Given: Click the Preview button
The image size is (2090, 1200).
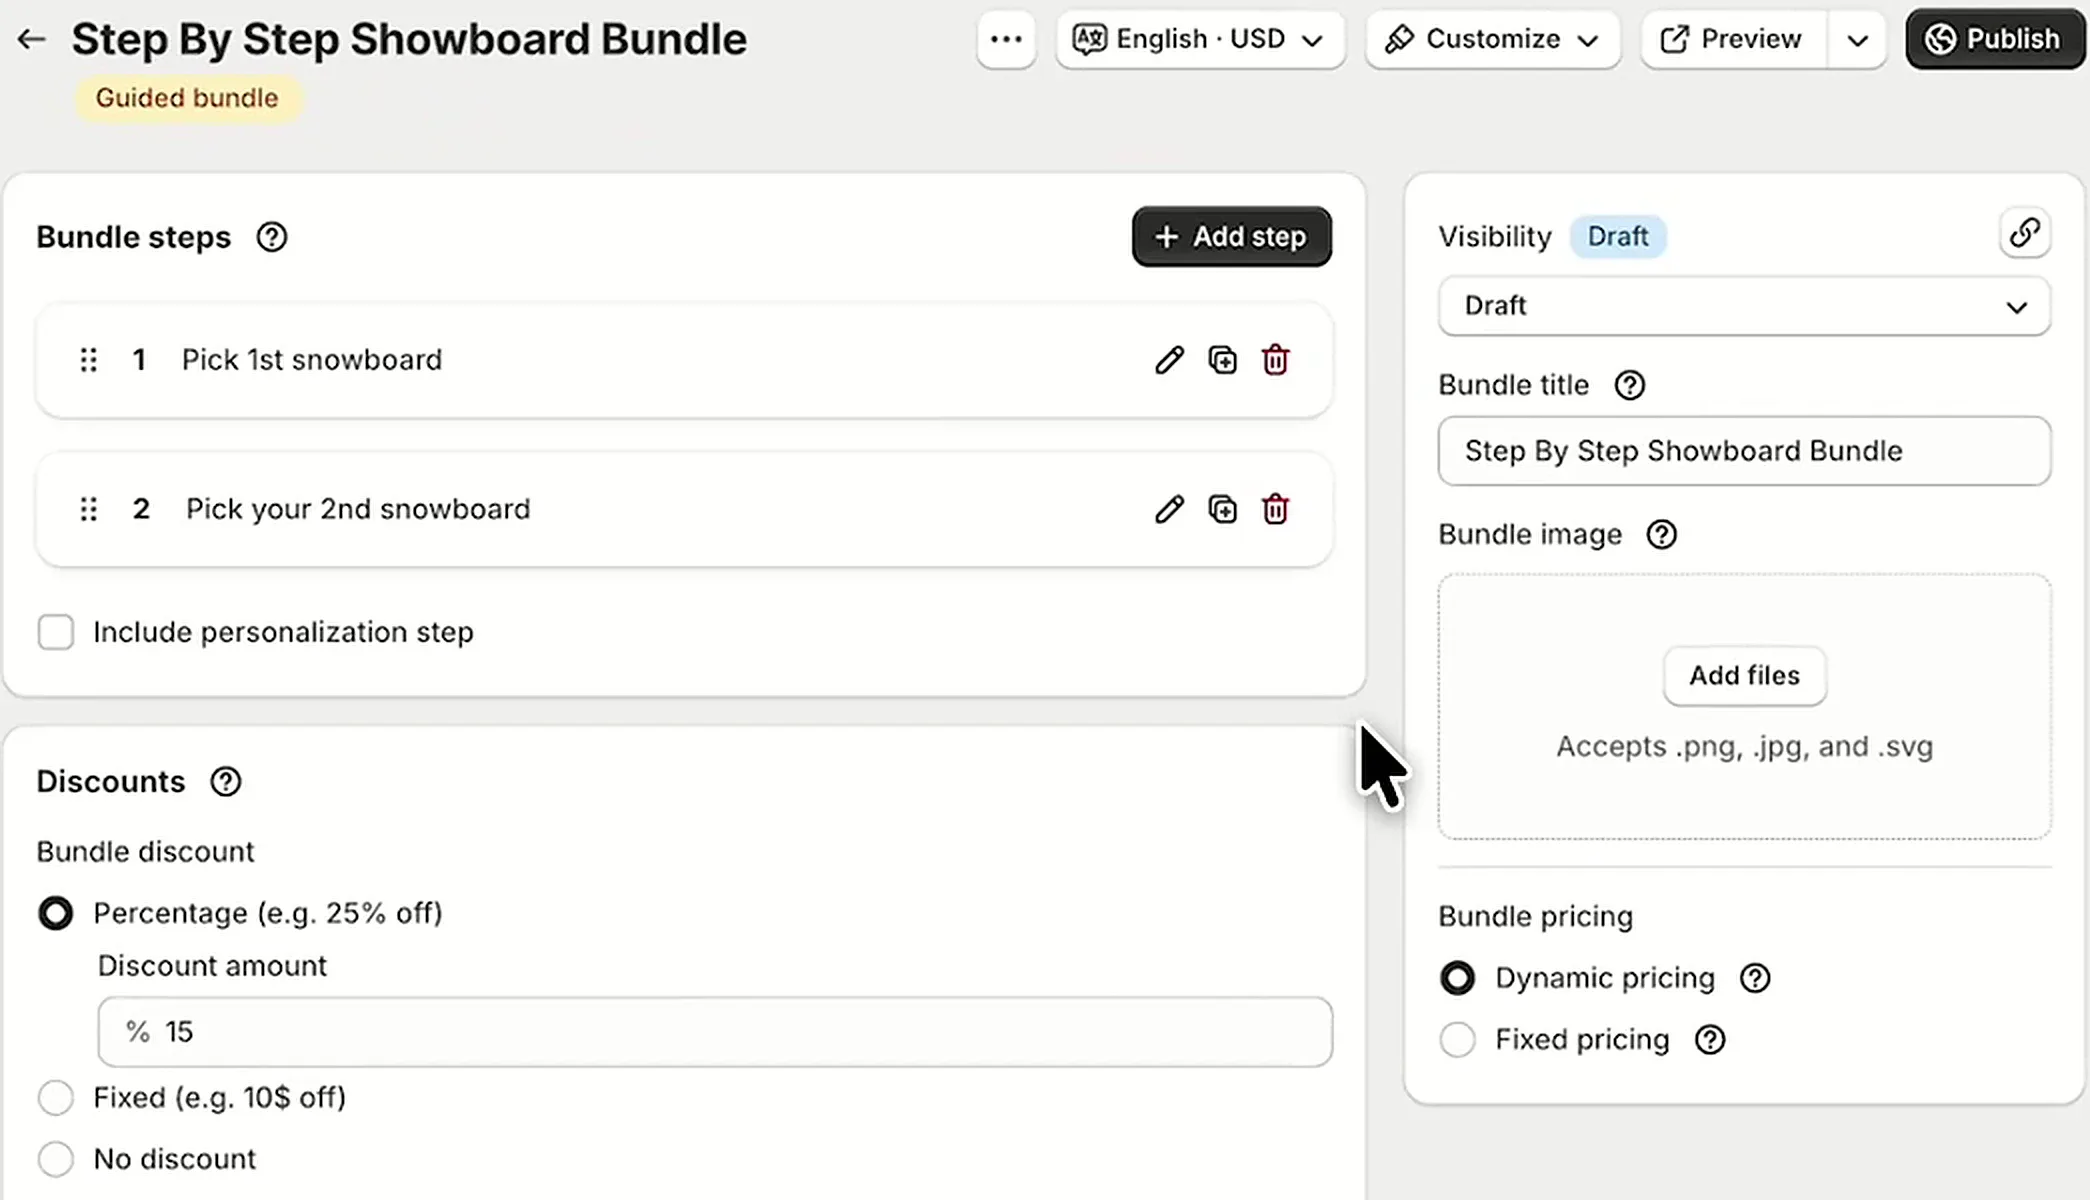Looking at the screenshot, I should coord(1734,39).
